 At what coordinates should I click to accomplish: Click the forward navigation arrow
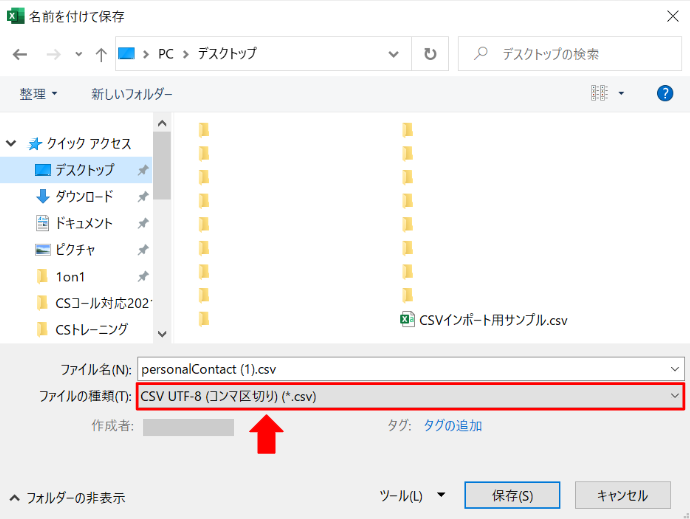(53, 54)
